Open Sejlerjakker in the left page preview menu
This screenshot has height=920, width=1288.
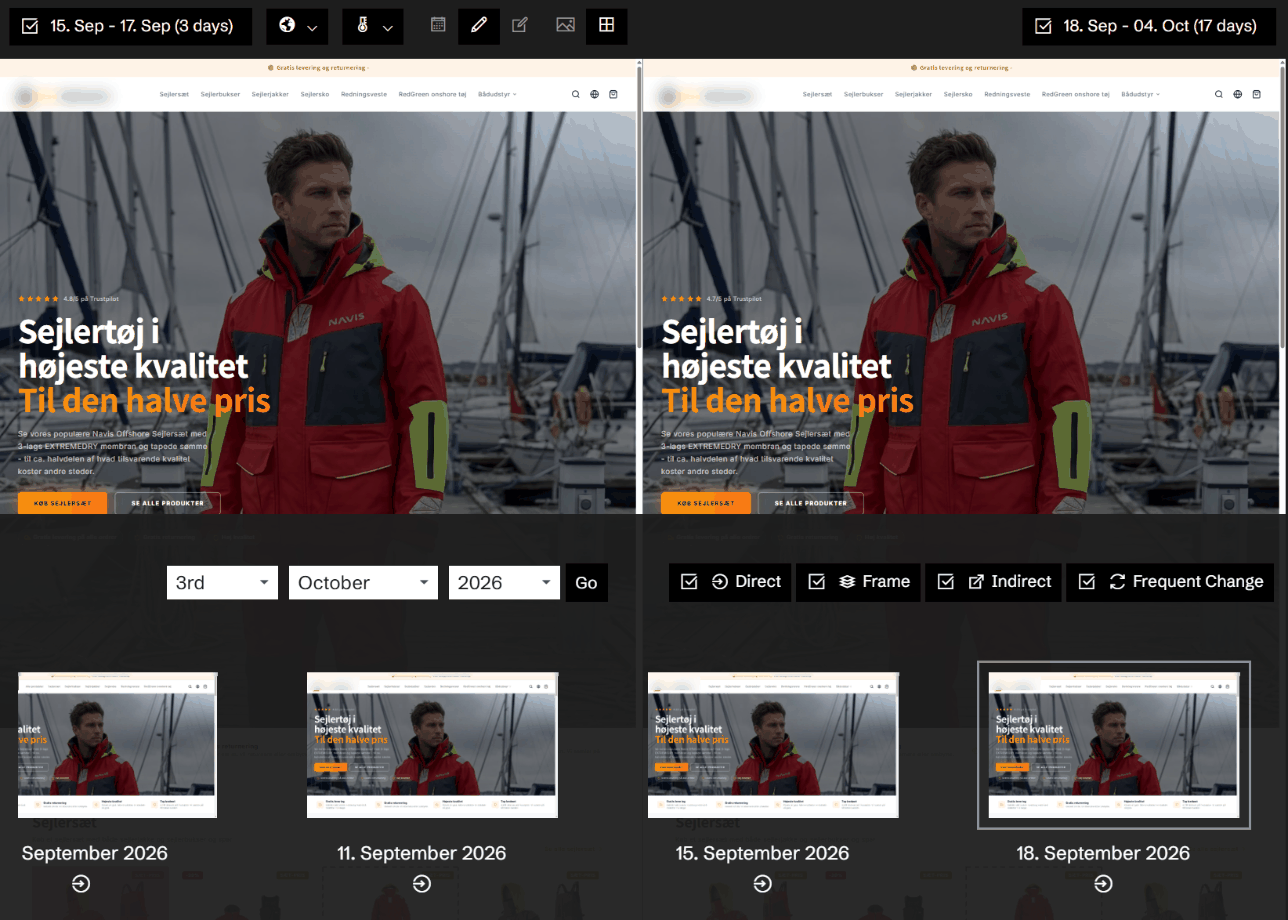270,94
